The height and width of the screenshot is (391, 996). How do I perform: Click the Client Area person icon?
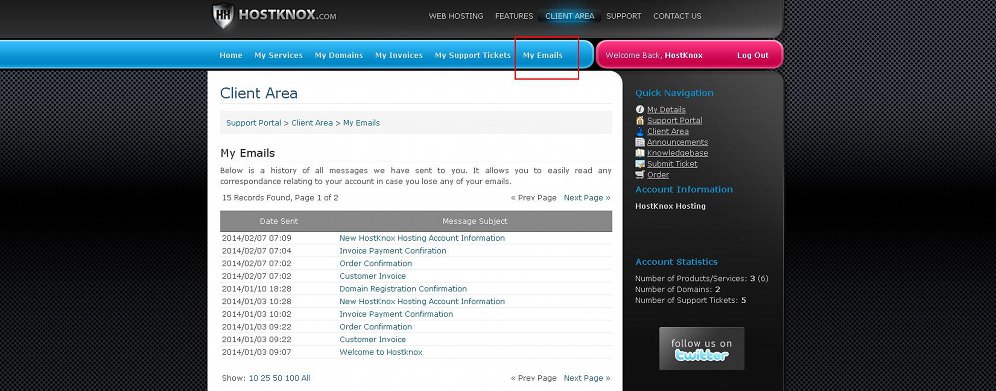(640, 131)
